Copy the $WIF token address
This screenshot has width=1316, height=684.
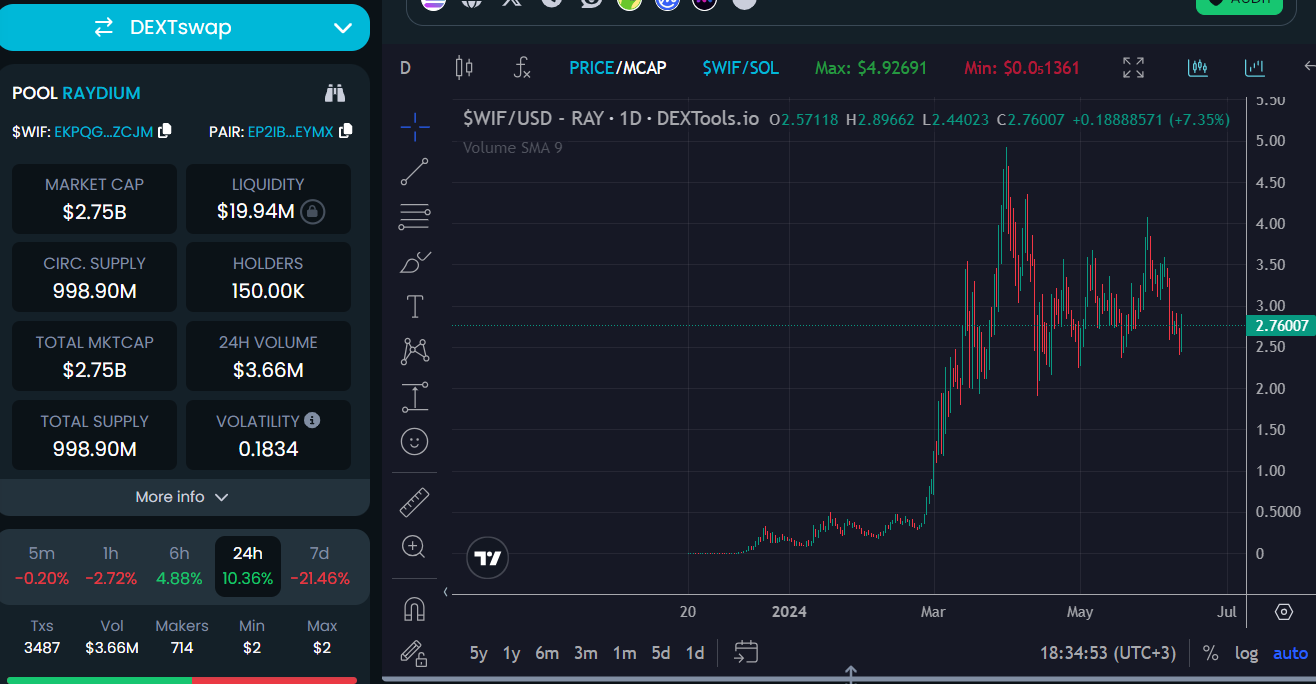(166, 131)
